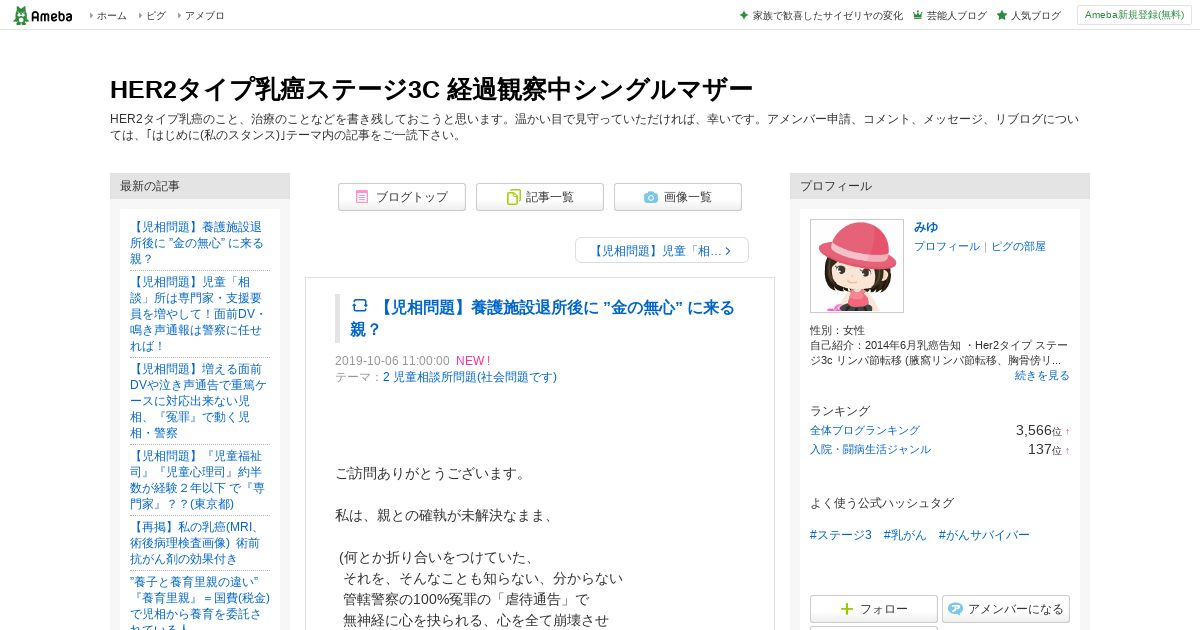This screenshot has height=630, width=1200.
Task: Click the chevron on next-article button
Action: pyautogui.click(x=728, y=251)
